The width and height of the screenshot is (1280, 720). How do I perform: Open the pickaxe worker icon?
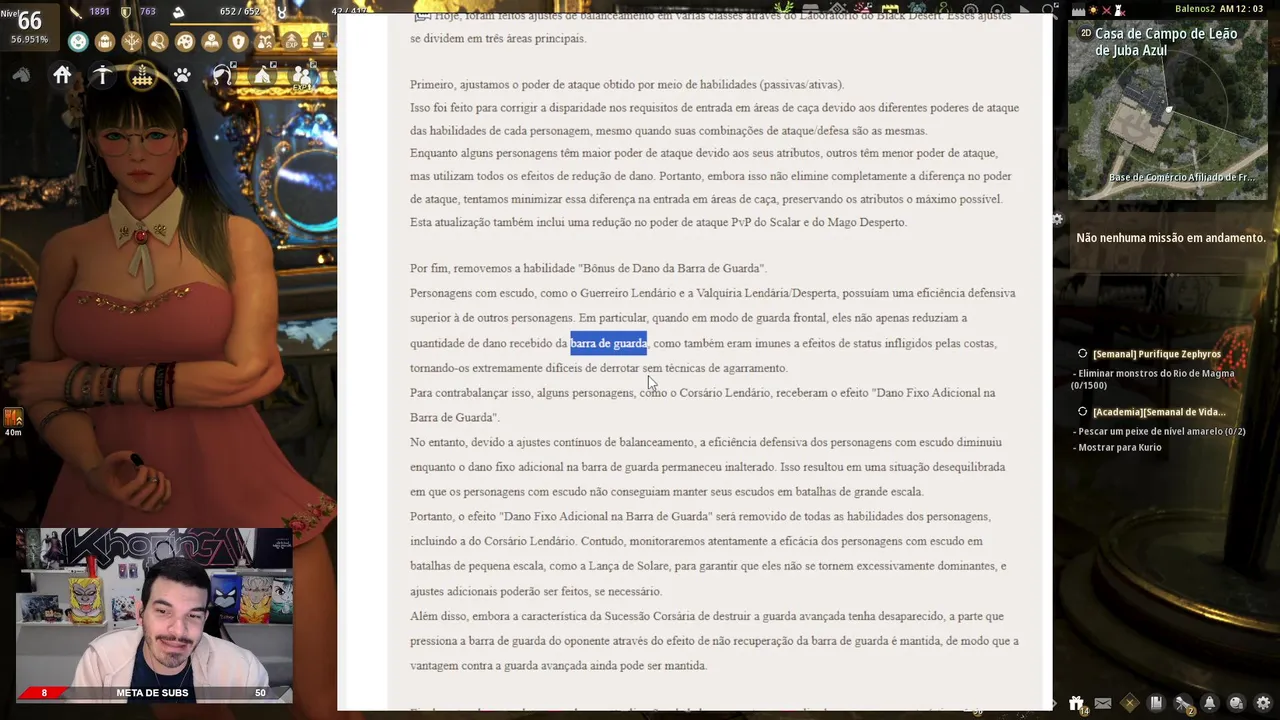pyautogui.click(x=102, y=75)
